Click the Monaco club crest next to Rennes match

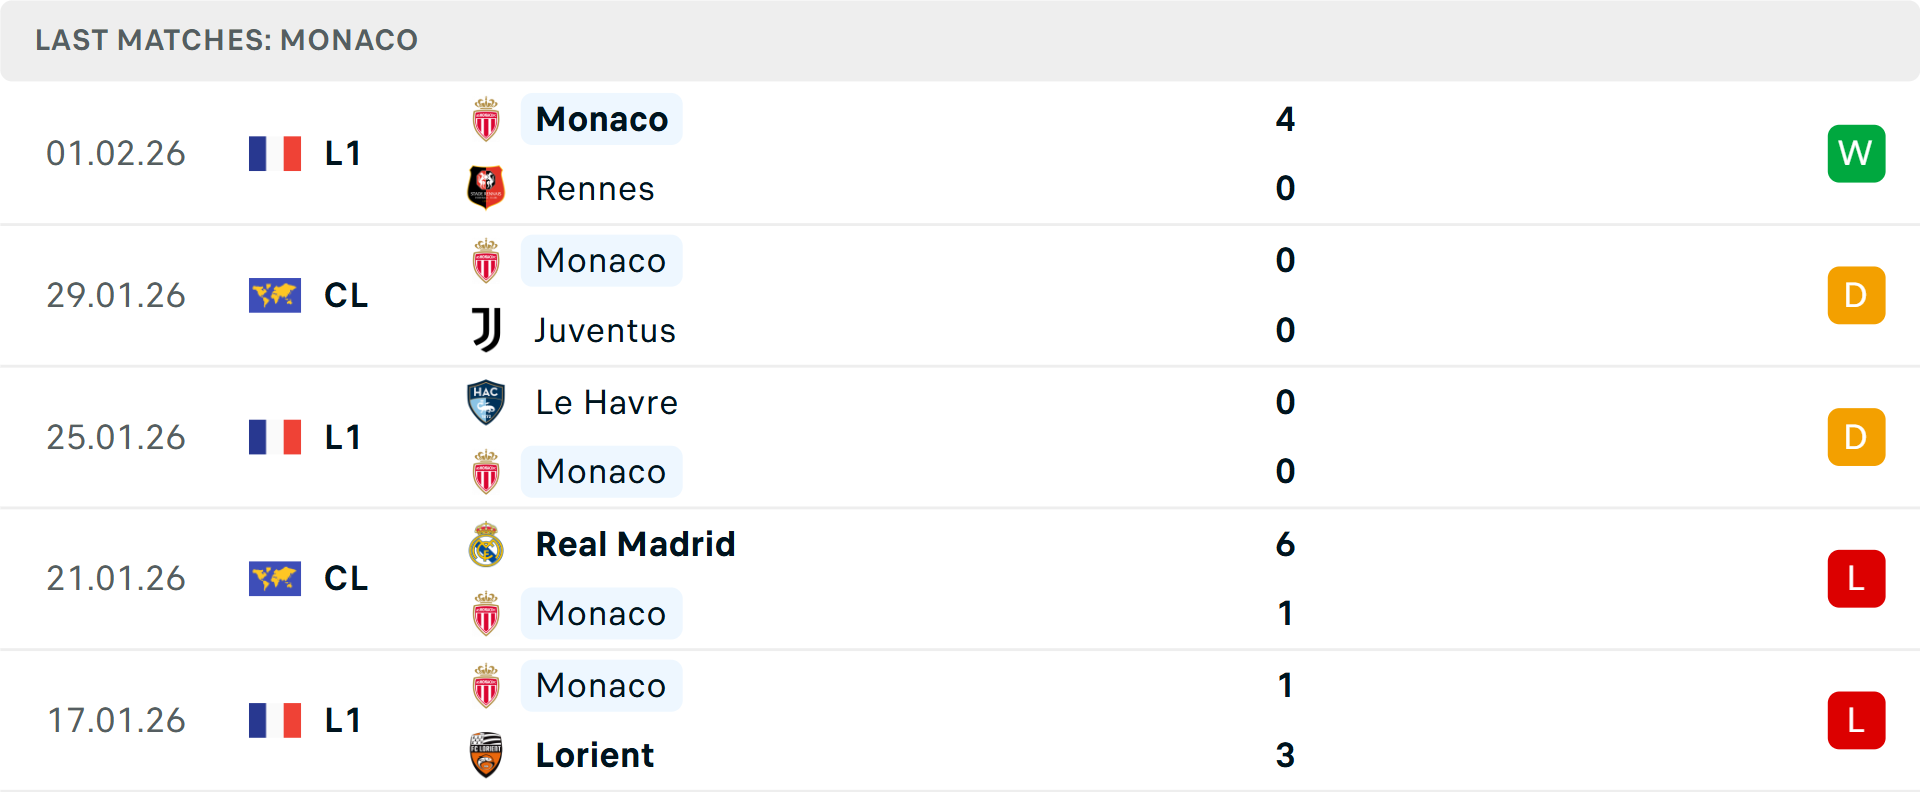tap(486, 119)
